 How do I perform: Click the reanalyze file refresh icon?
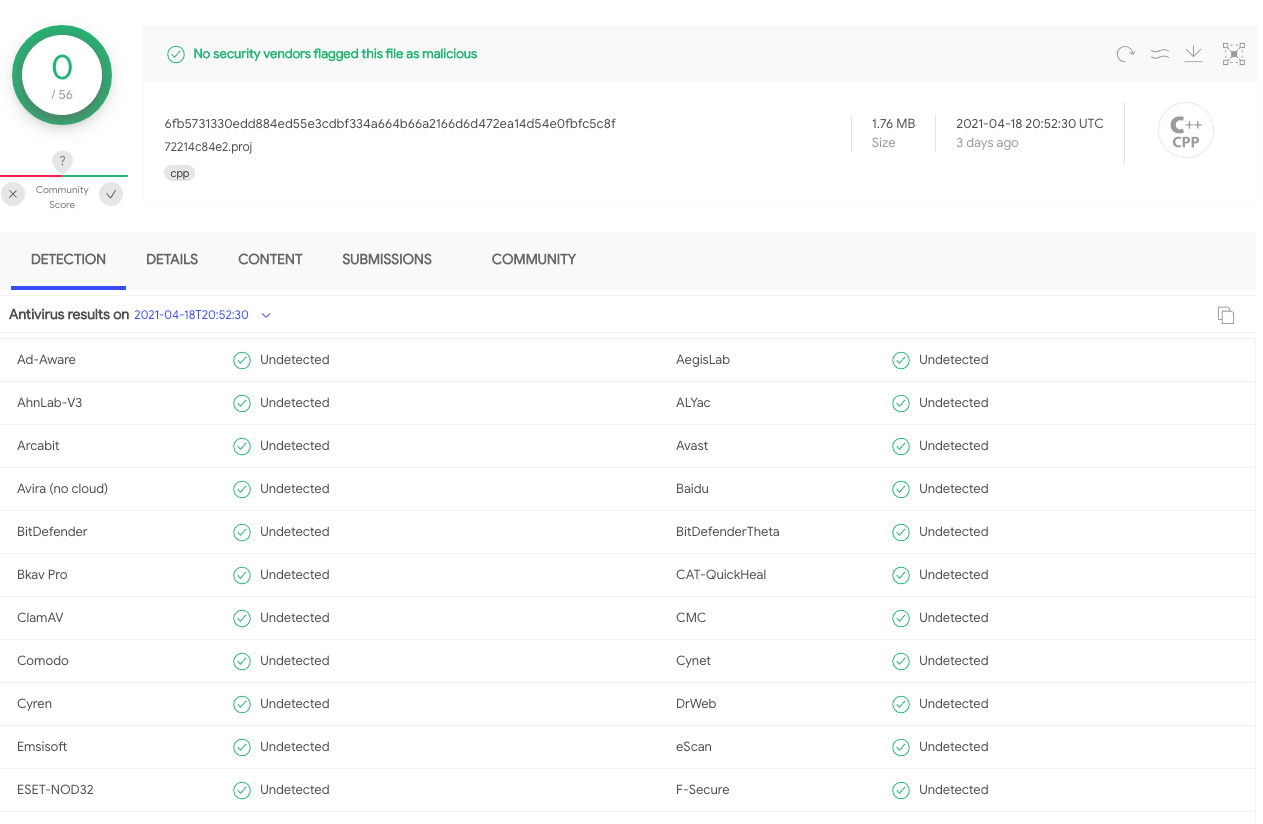(x=1126, y=54)
